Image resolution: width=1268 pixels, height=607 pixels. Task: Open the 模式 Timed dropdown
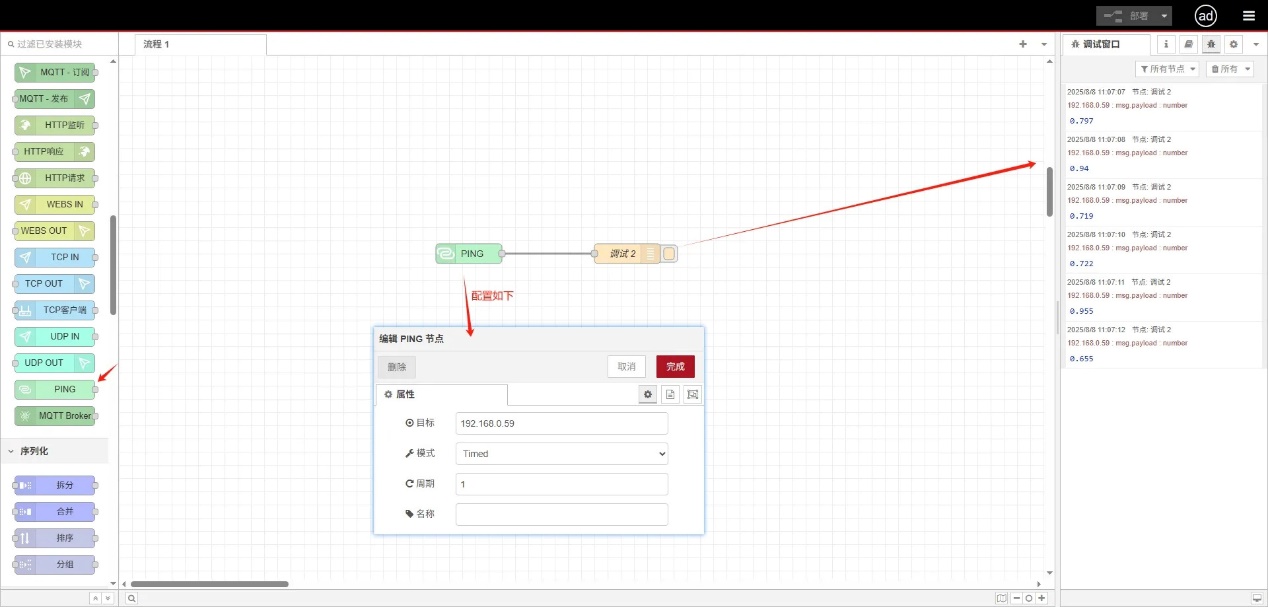561,454
